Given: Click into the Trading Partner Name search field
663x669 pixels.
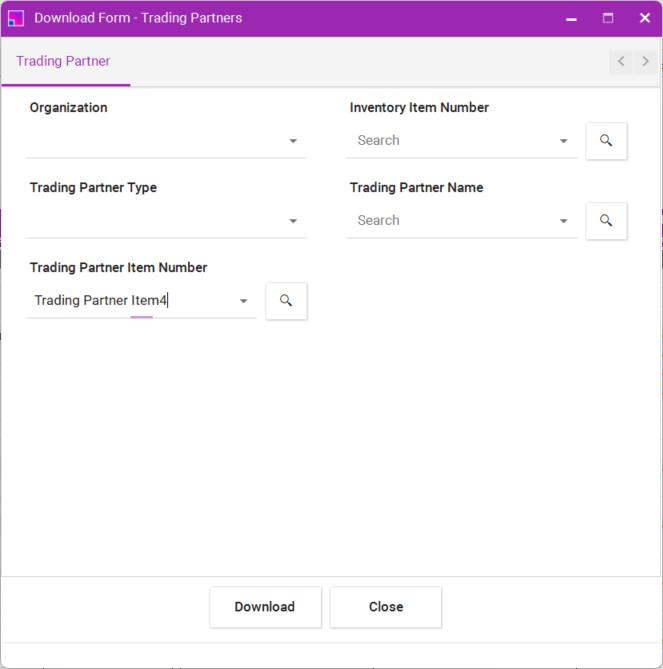Looking at the screenshot, I should 450,221.
